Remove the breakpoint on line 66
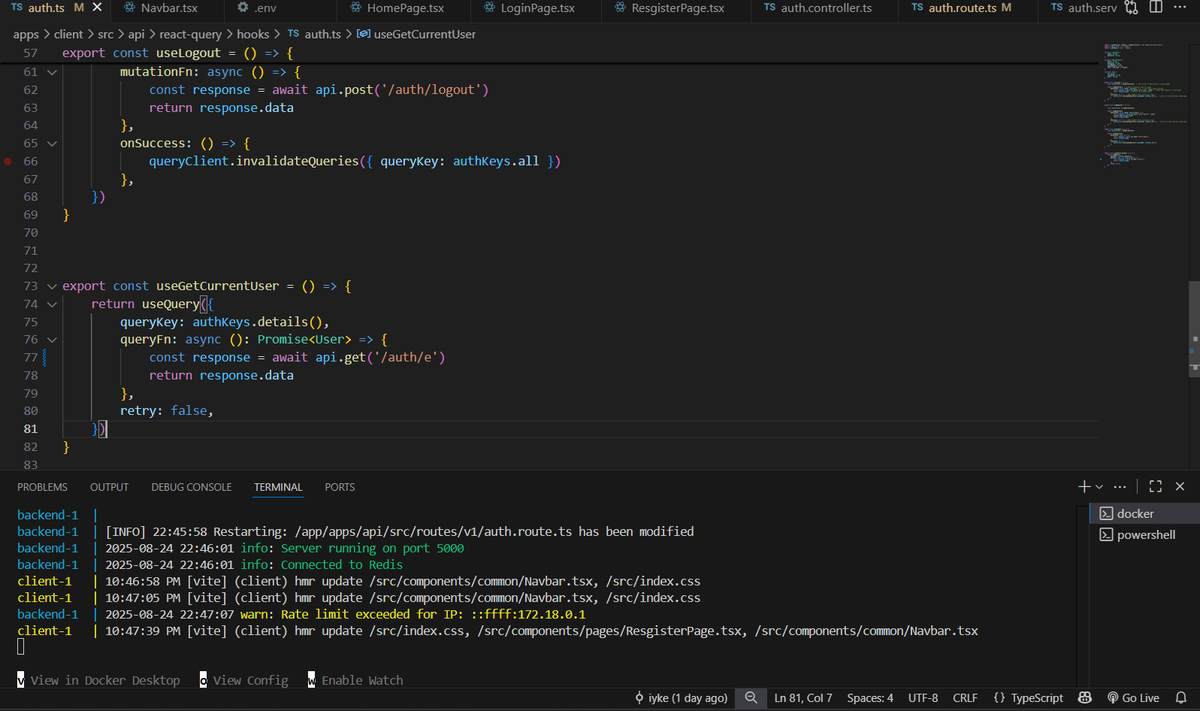This screenshot has width=1200, height=711. (8, 161)
